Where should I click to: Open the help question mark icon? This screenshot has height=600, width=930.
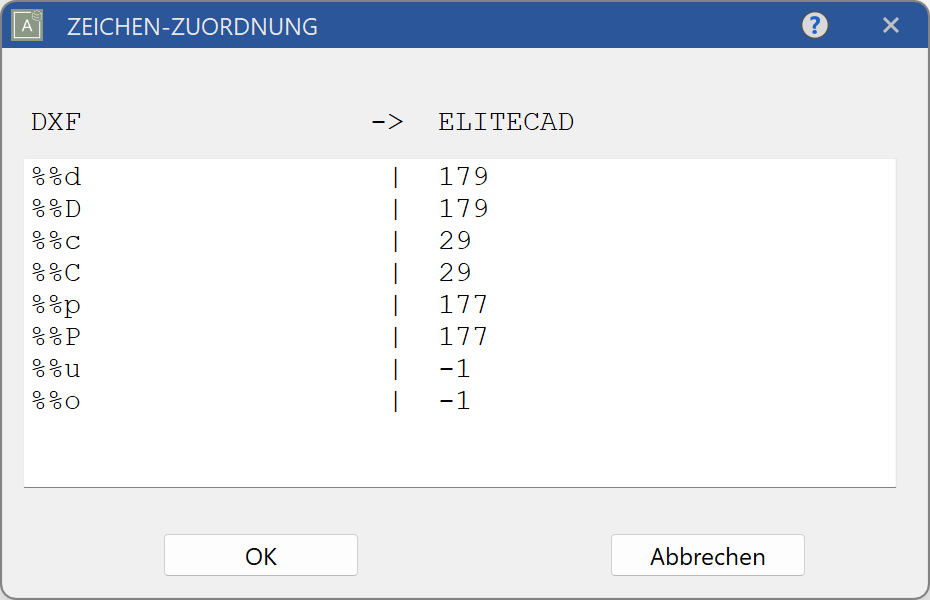[814, 25]
